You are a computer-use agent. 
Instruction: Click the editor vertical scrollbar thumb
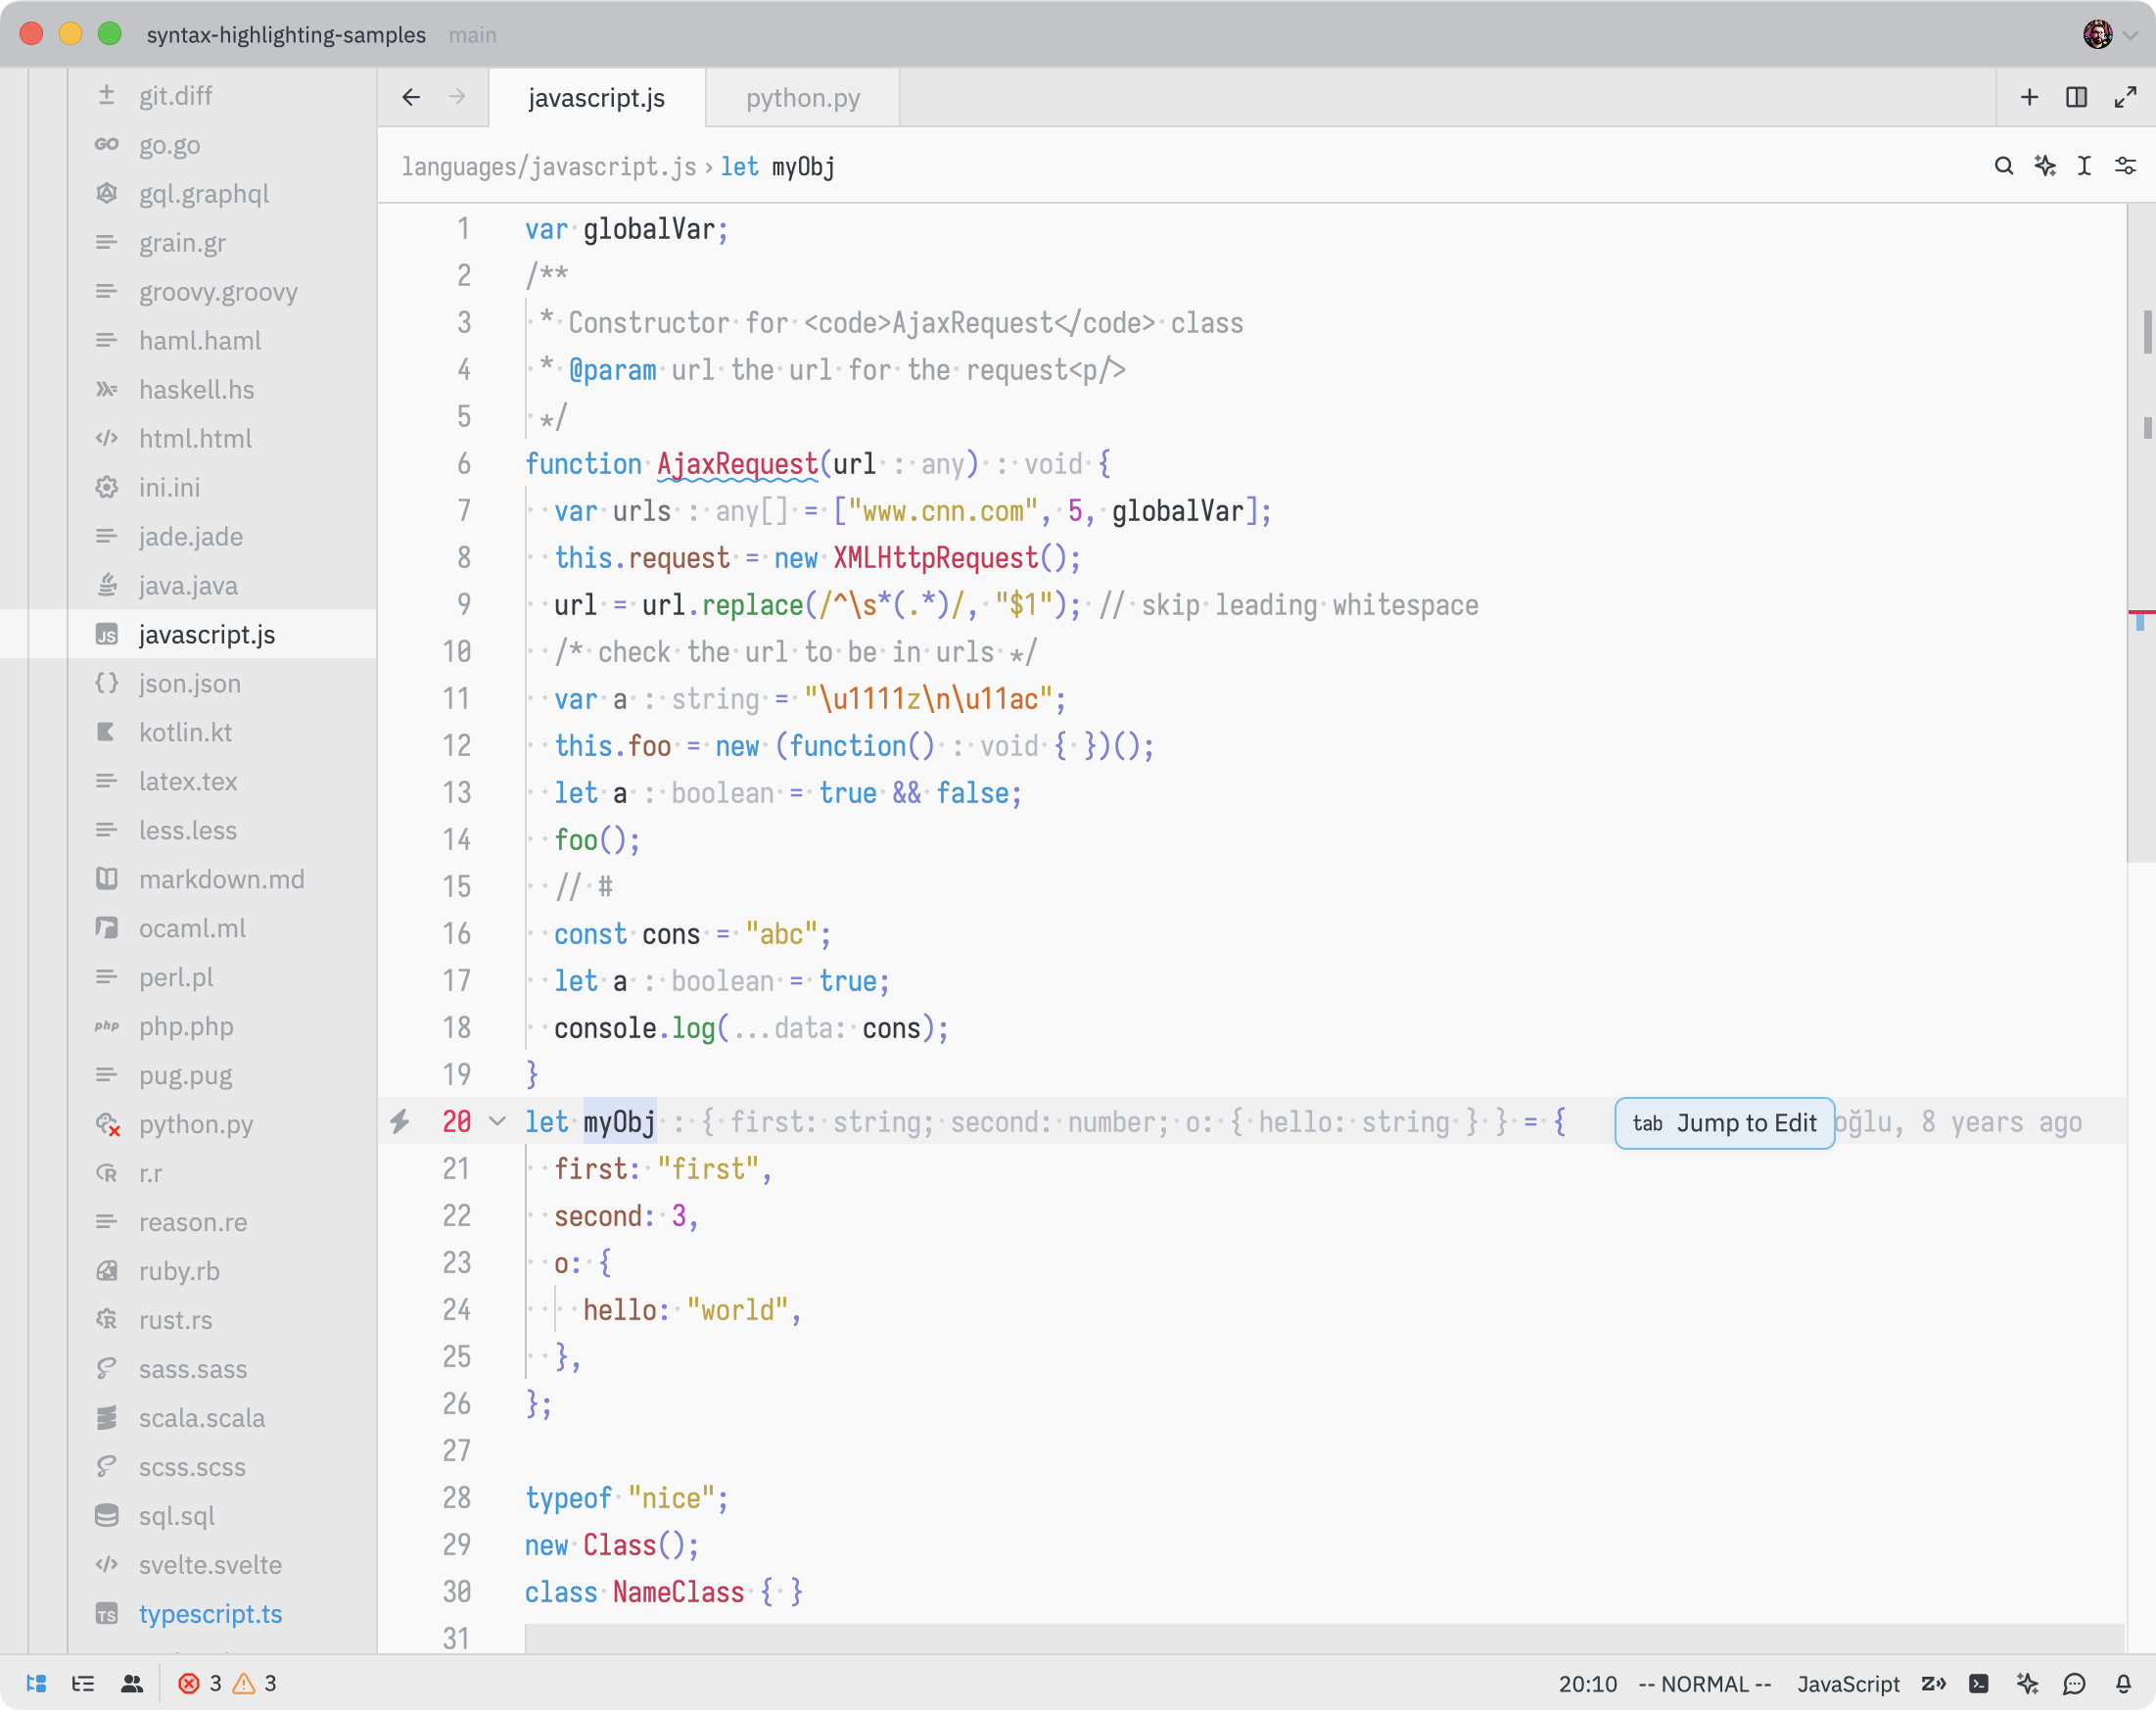tap(2141, 534)
